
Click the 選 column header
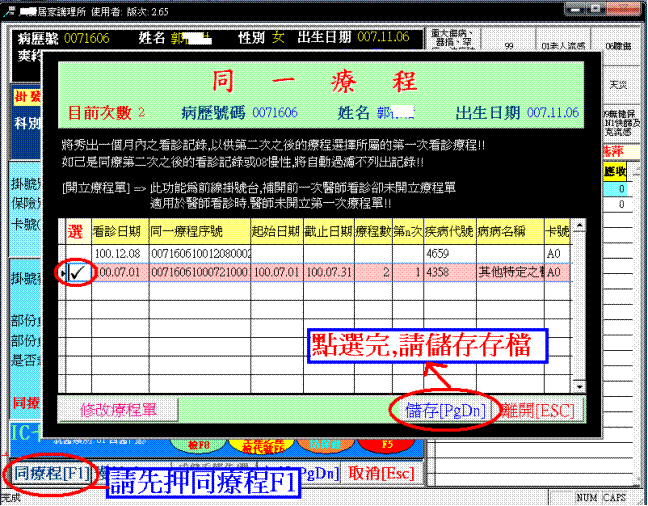(77, 233)
